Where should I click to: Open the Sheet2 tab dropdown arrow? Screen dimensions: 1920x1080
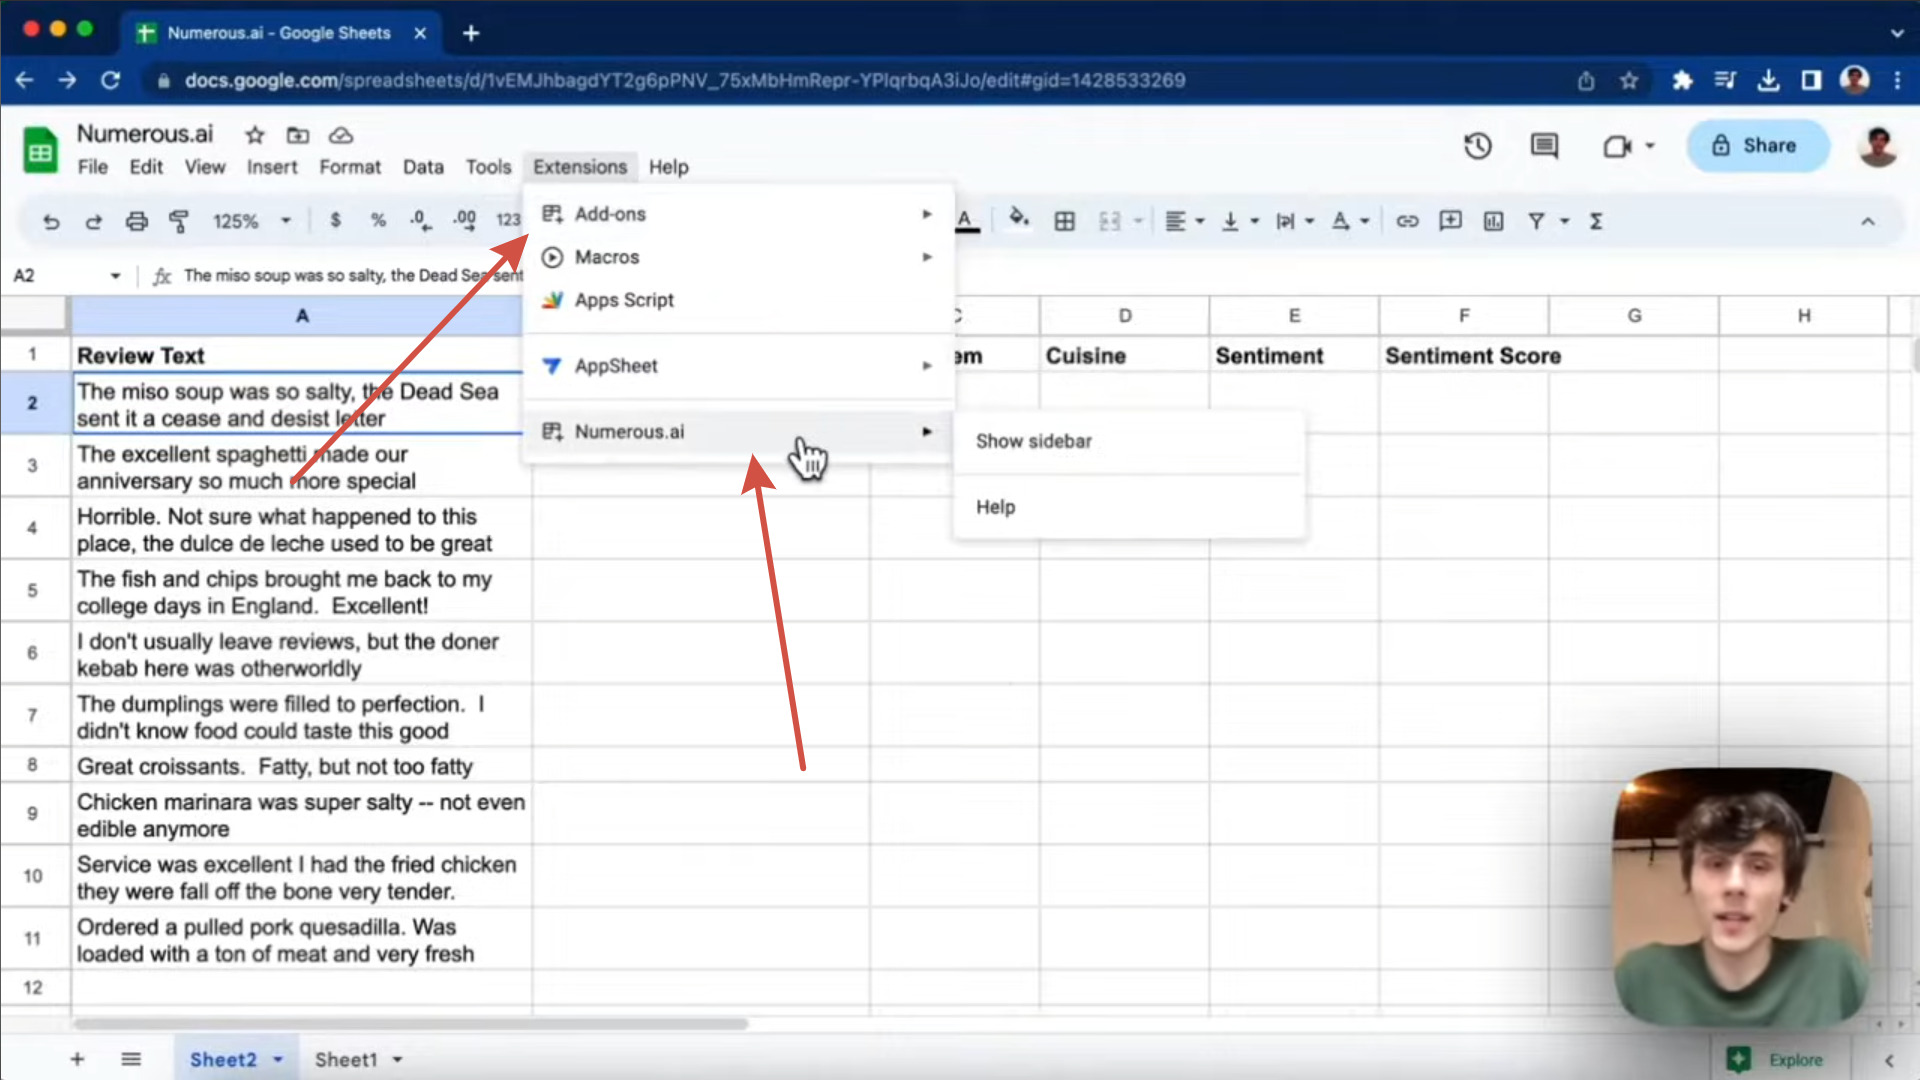(278, 1060)
